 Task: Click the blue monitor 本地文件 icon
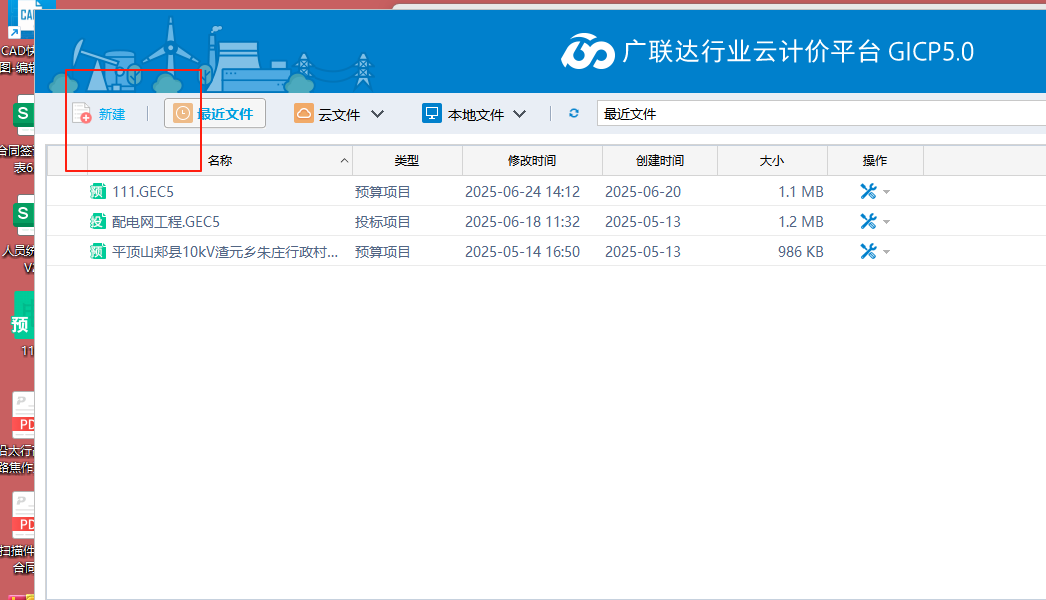click(x=432, y=113)
